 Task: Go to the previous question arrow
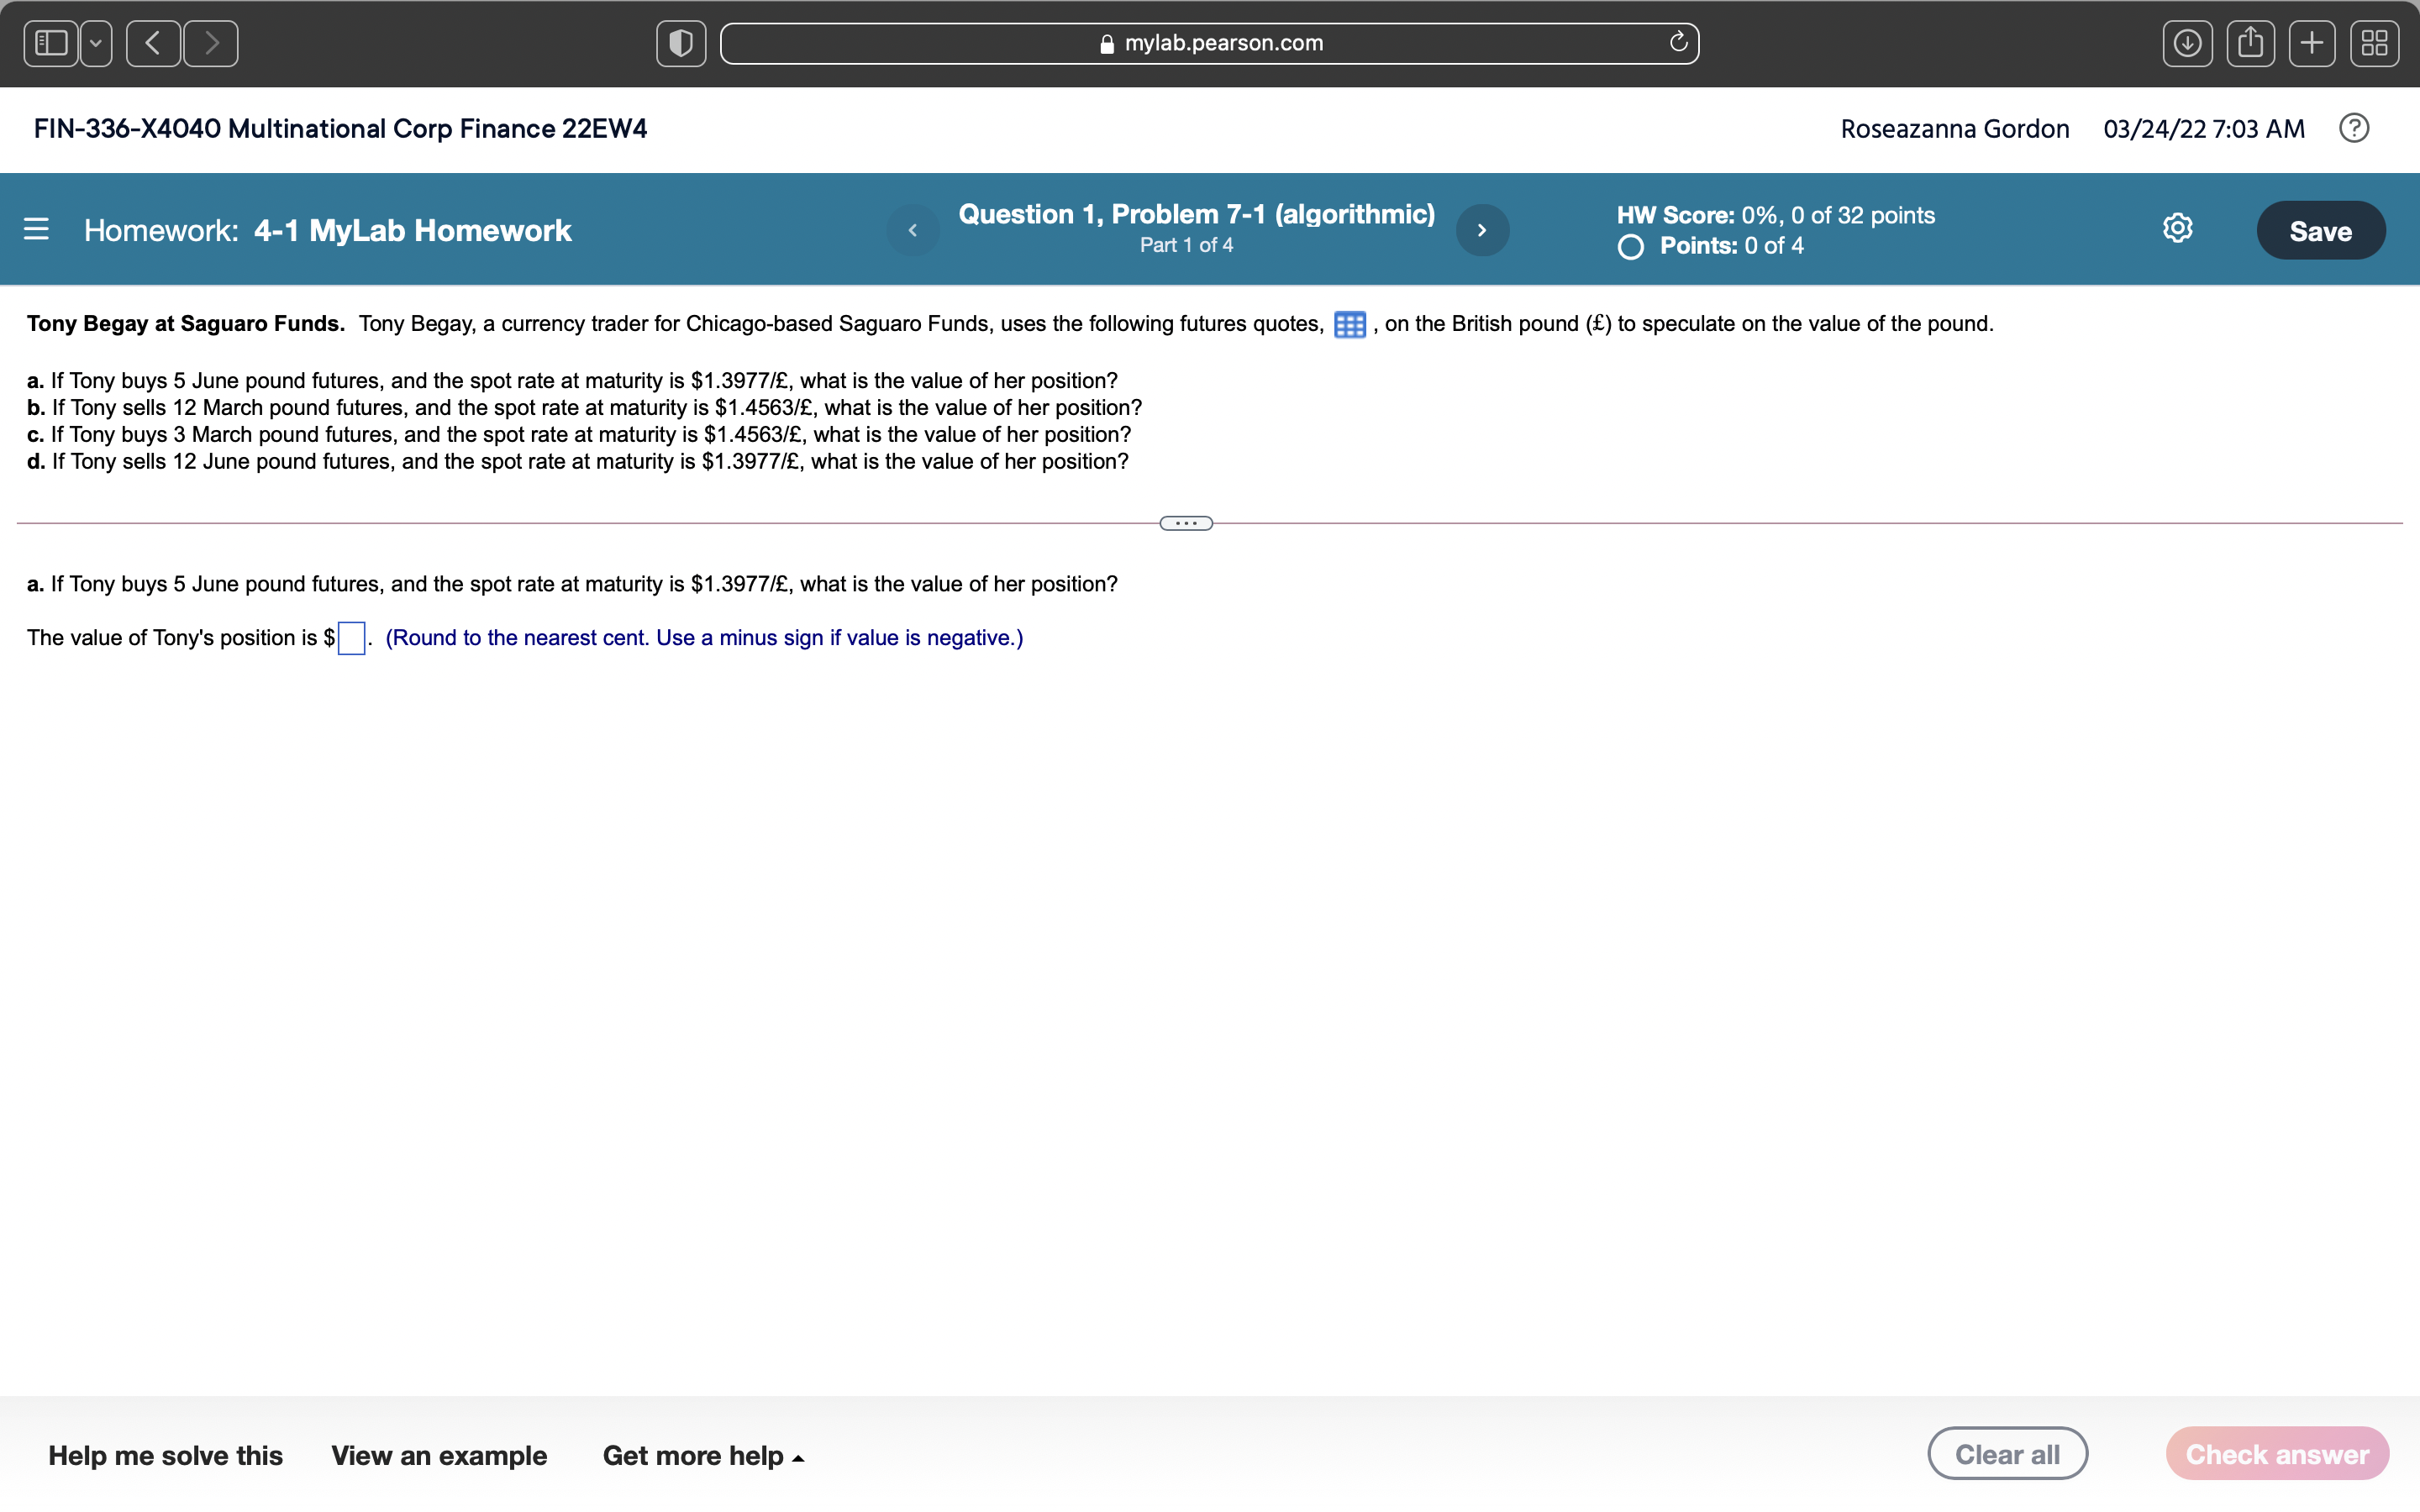(912, 230)
